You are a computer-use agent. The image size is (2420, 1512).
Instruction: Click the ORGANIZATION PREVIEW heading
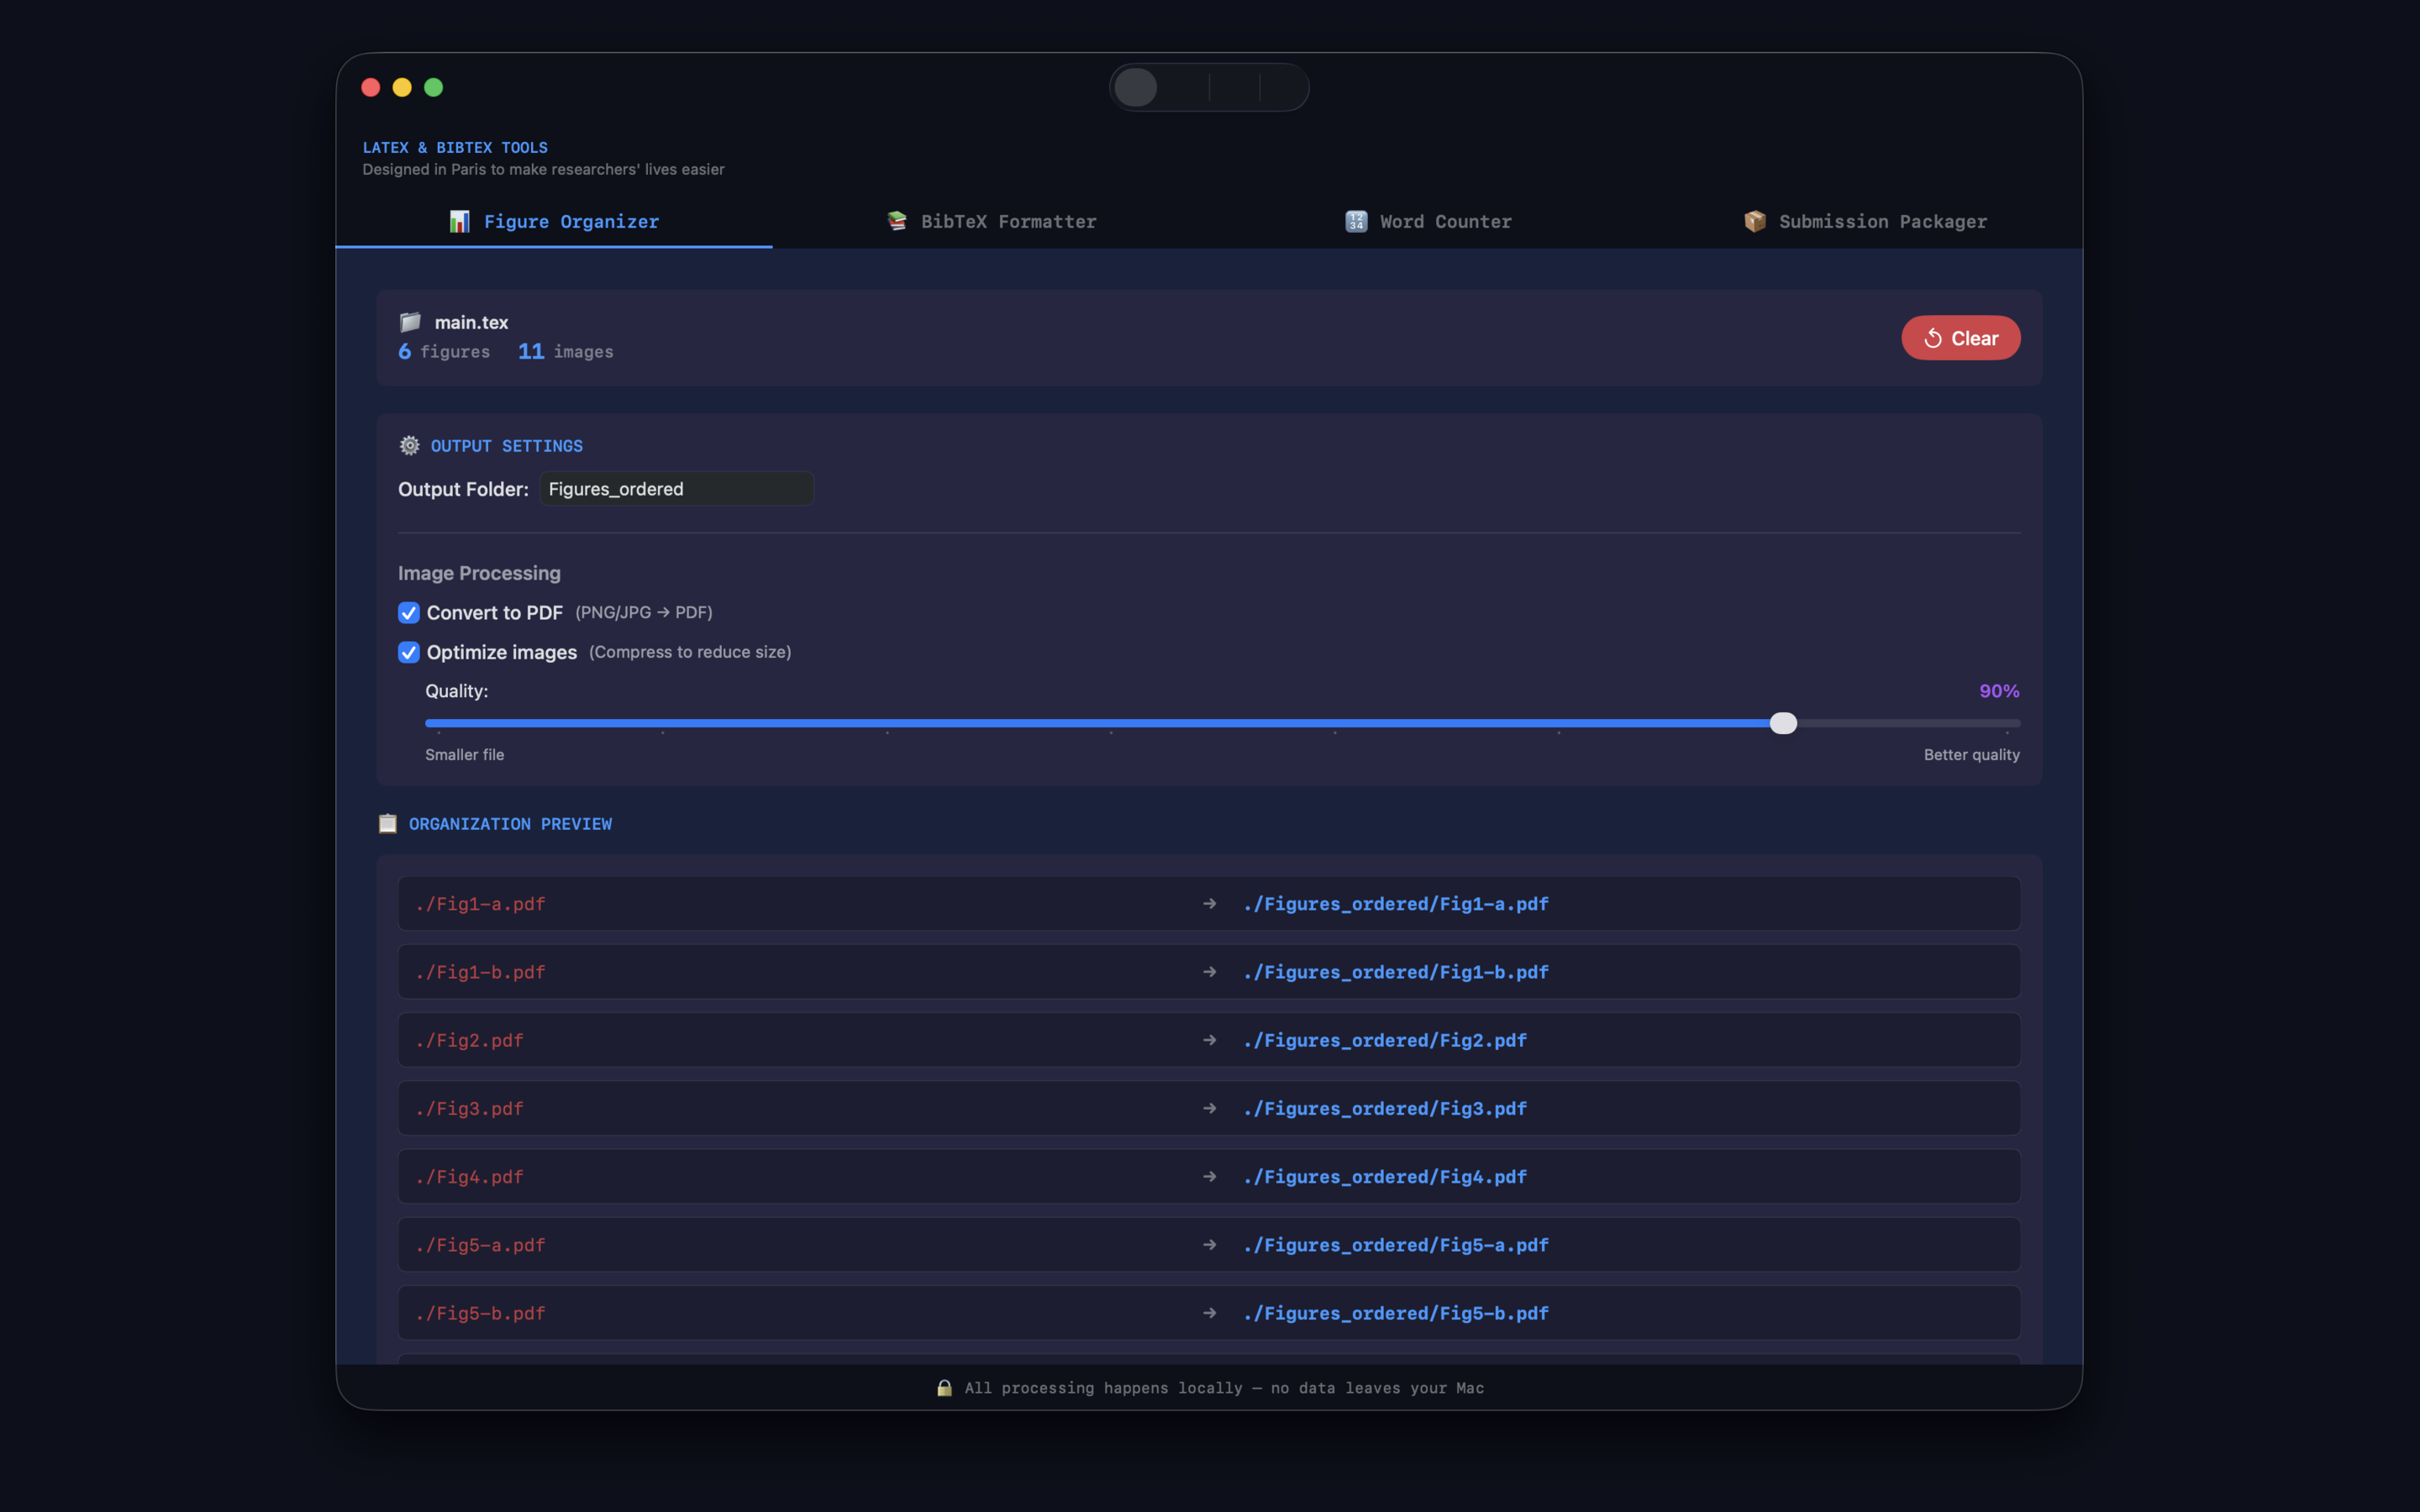[x=510, y=824]
